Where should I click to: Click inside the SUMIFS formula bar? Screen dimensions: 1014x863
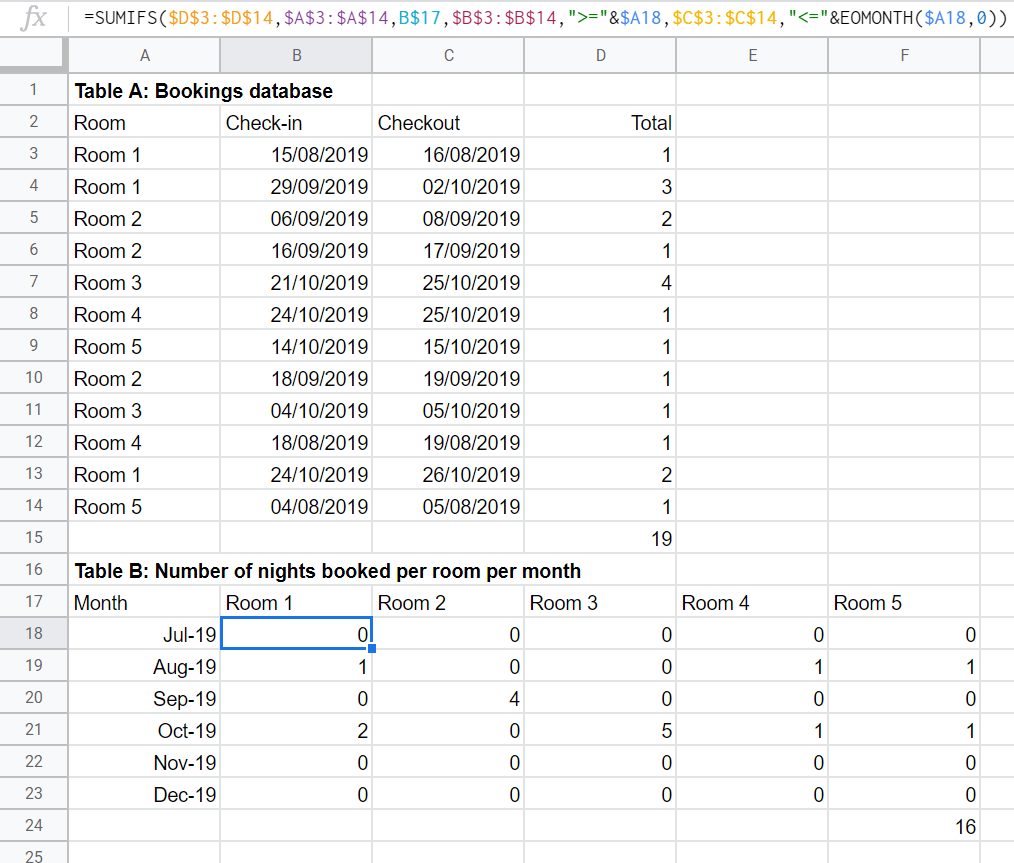[x=550, y=17]
